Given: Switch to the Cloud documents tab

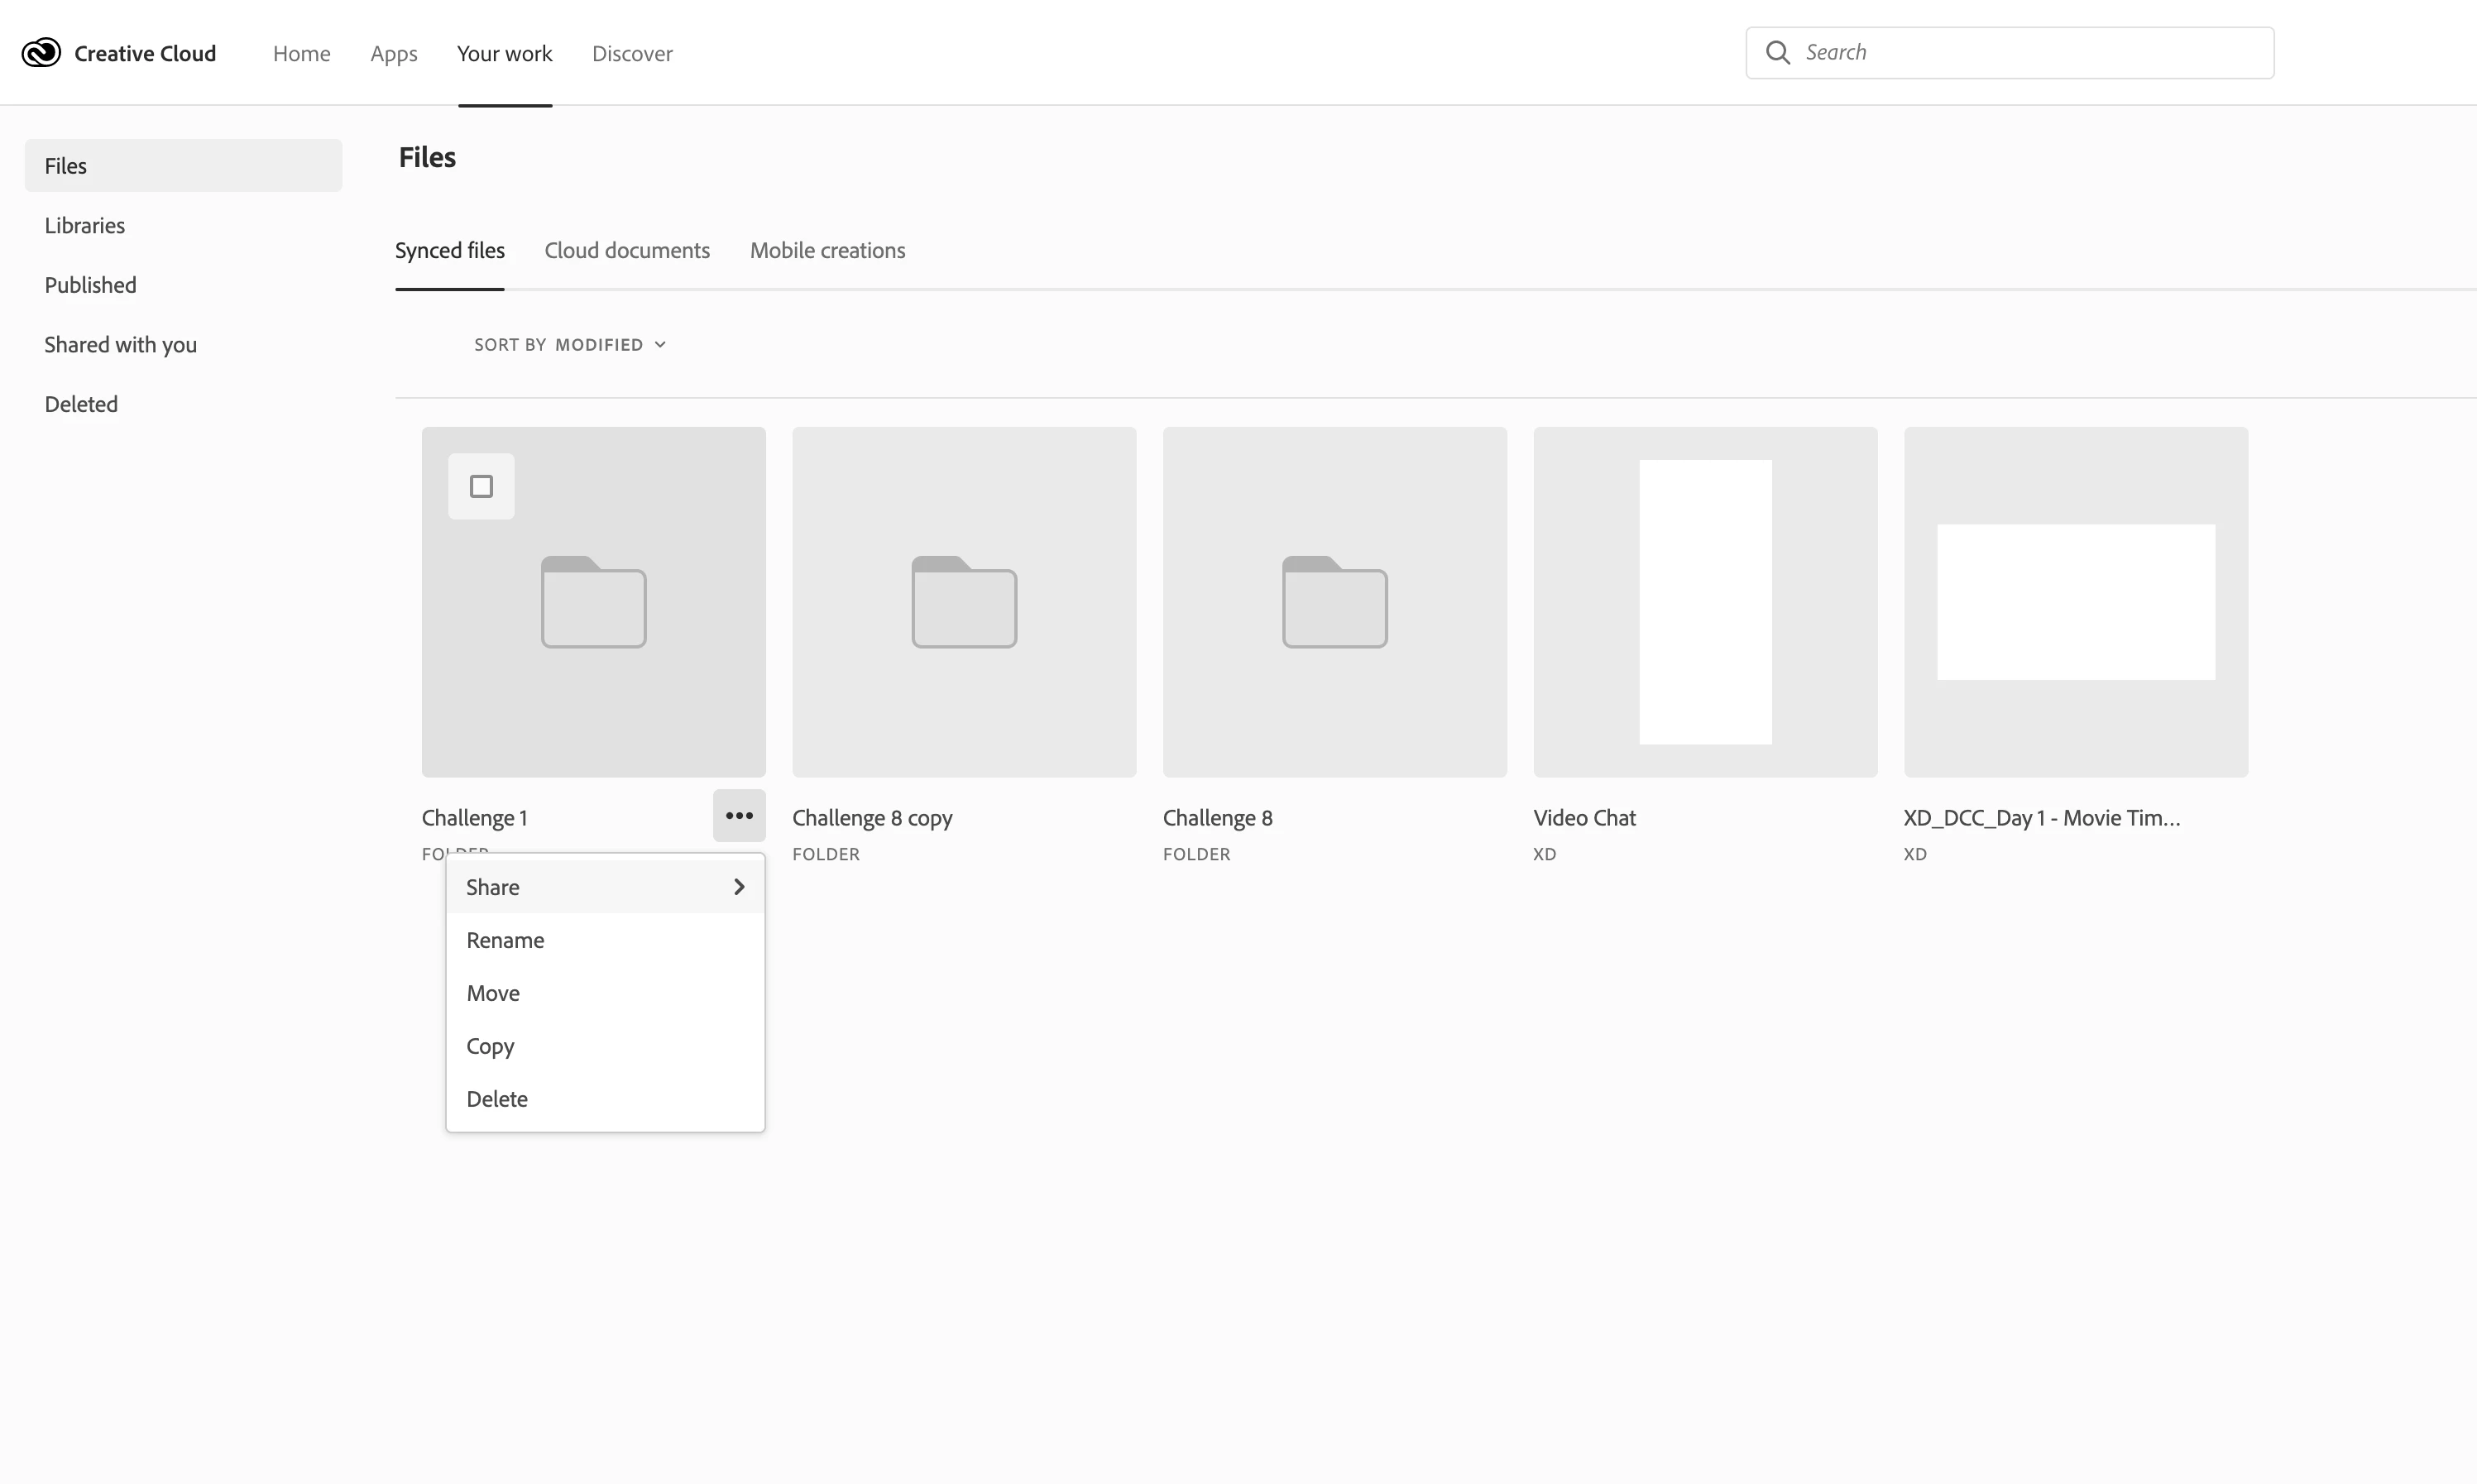Looking at the screenshot, I should [x=627, y=251].
